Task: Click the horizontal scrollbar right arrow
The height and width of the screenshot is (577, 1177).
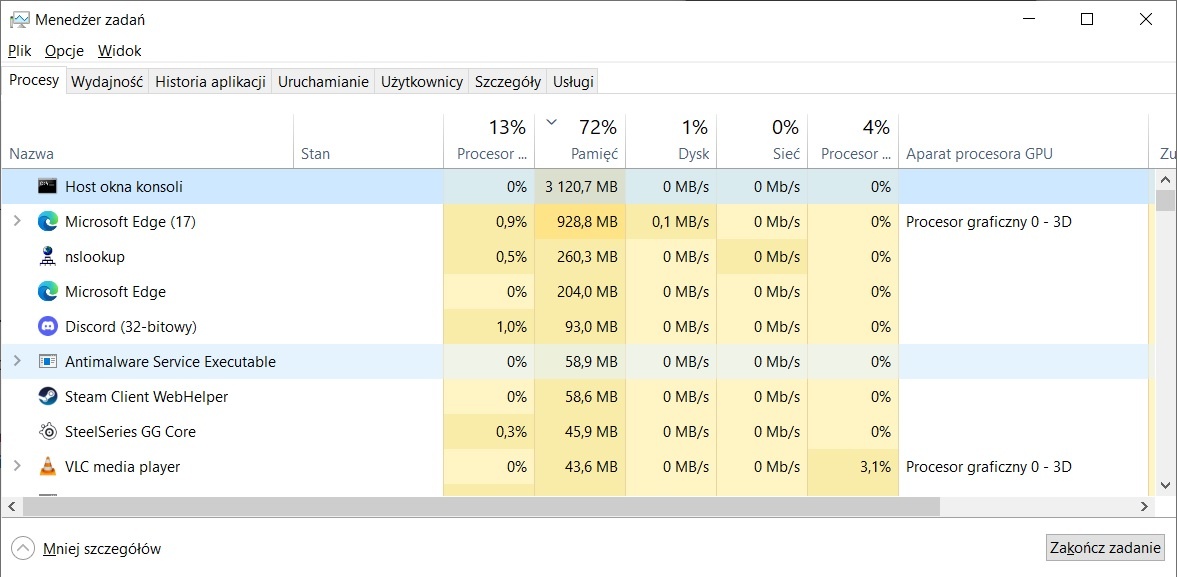Action: 1145,507
